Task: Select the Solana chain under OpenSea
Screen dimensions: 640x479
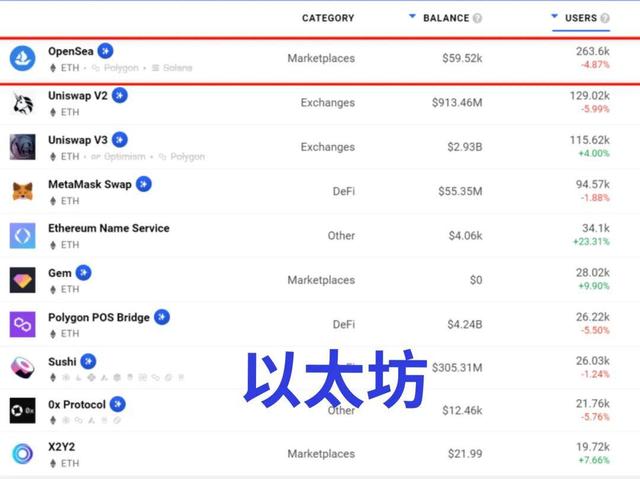Action: click(172, 68)
